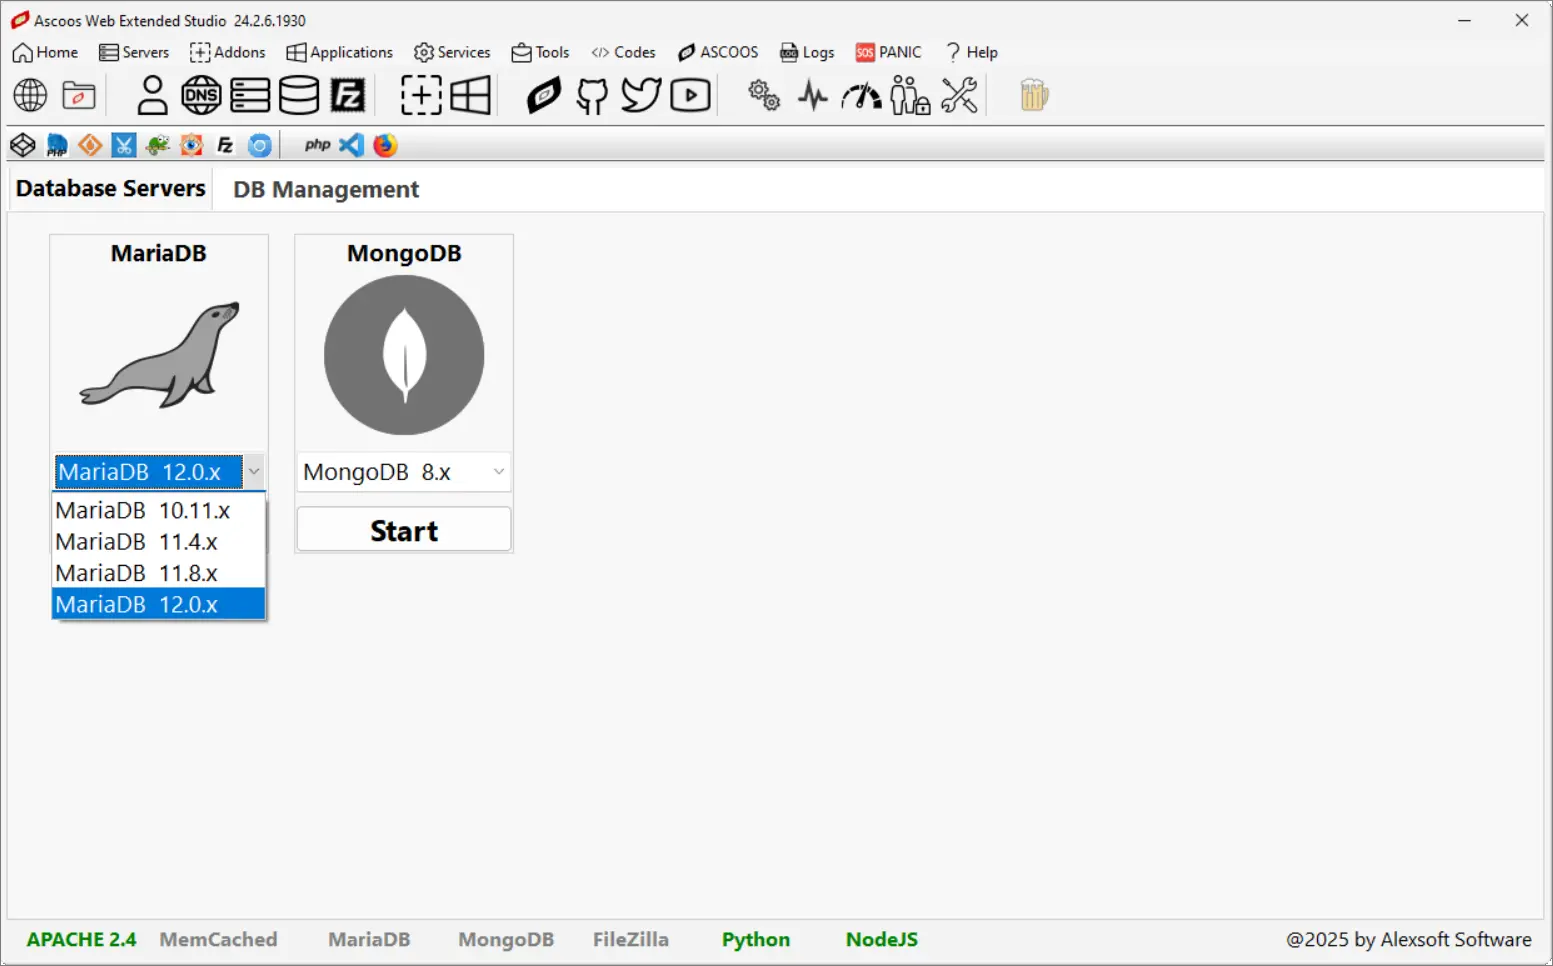Click the Twitter bird icon
This screenshot has width=1553, height=966.
pyautogui.click(x=641, y=96)
